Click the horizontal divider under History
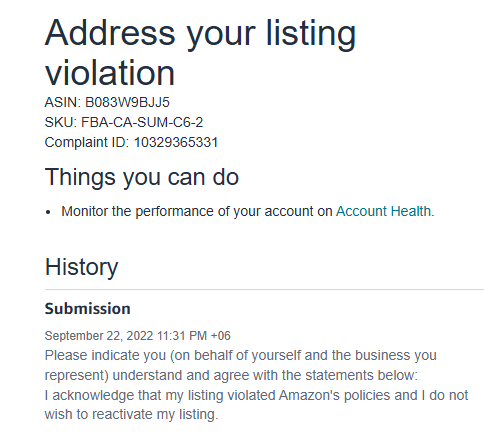Image resolution: width=484 pixels, height=433 pixels. coord(264,289)
